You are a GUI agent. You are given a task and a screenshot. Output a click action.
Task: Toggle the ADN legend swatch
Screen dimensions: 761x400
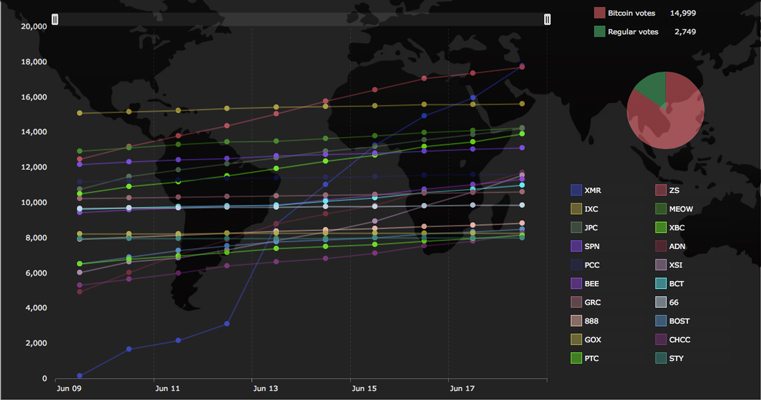(661, 246)
